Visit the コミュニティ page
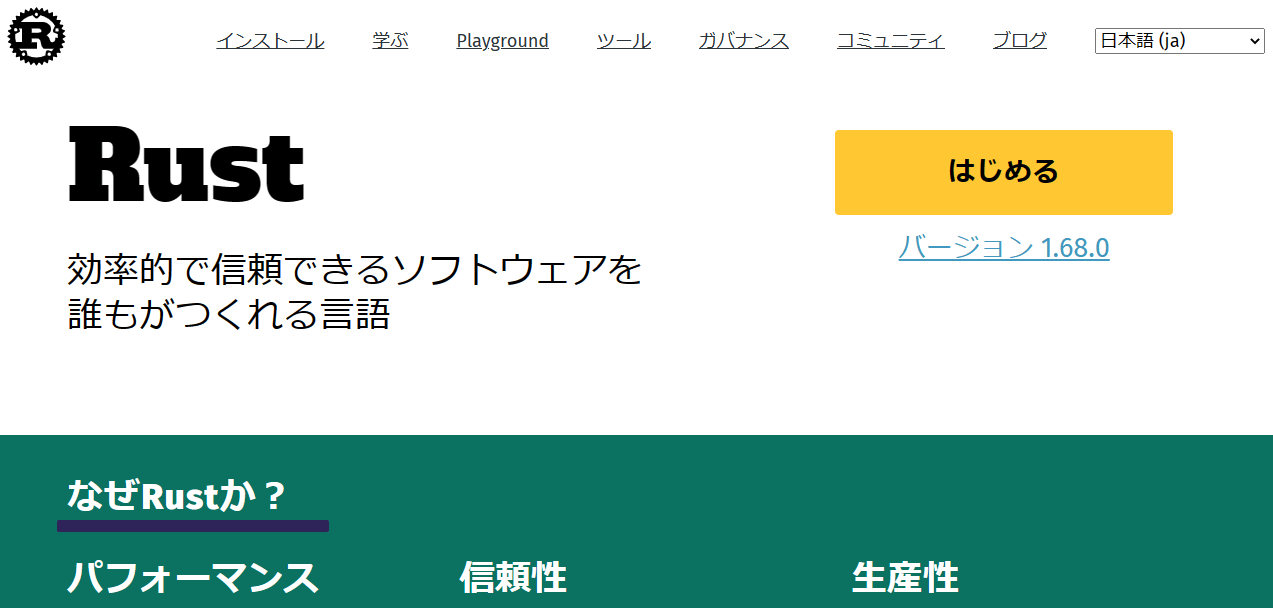This screenshot has width=1273, height=608. point(890,41)
